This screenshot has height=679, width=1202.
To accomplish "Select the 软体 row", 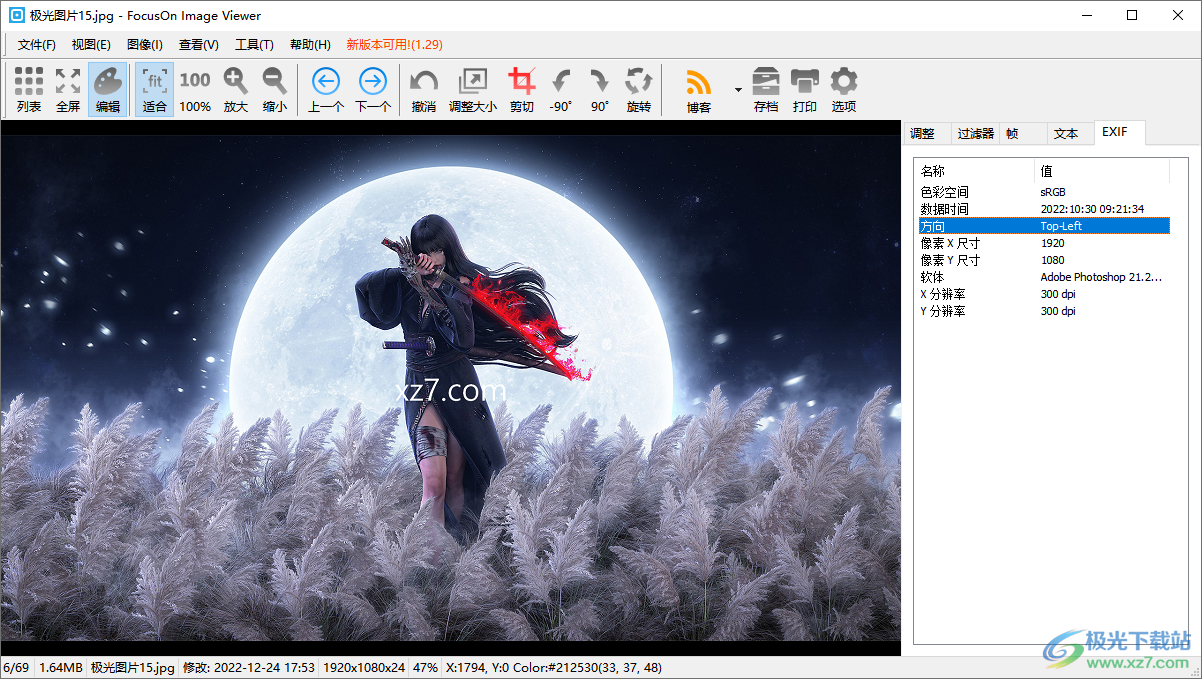I will 1044,277.
